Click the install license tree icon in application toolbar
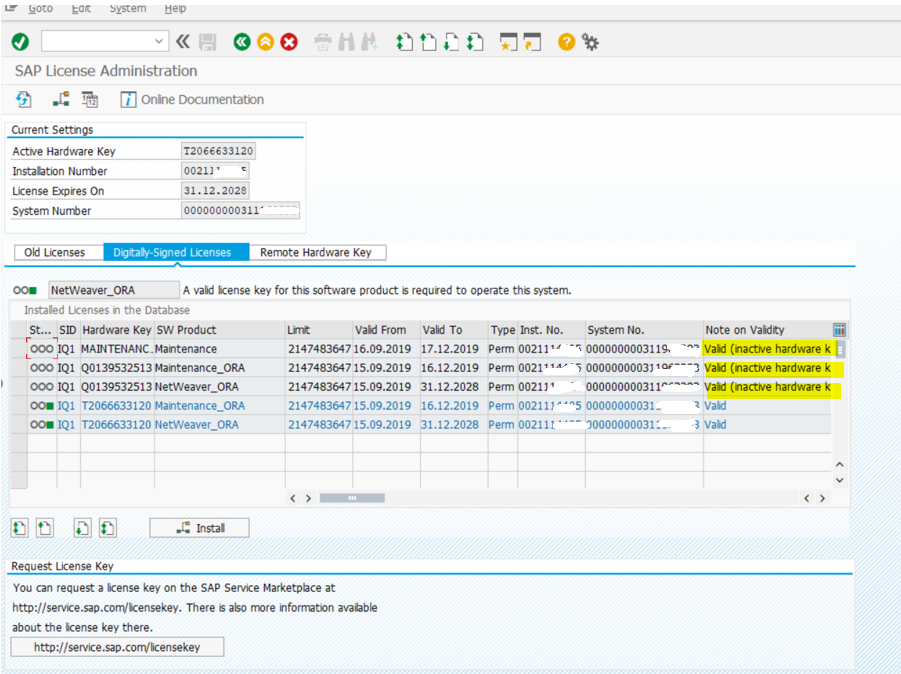The width and height of the screenshot is (901, 674). pyautogui.click(x=61, y=99)
